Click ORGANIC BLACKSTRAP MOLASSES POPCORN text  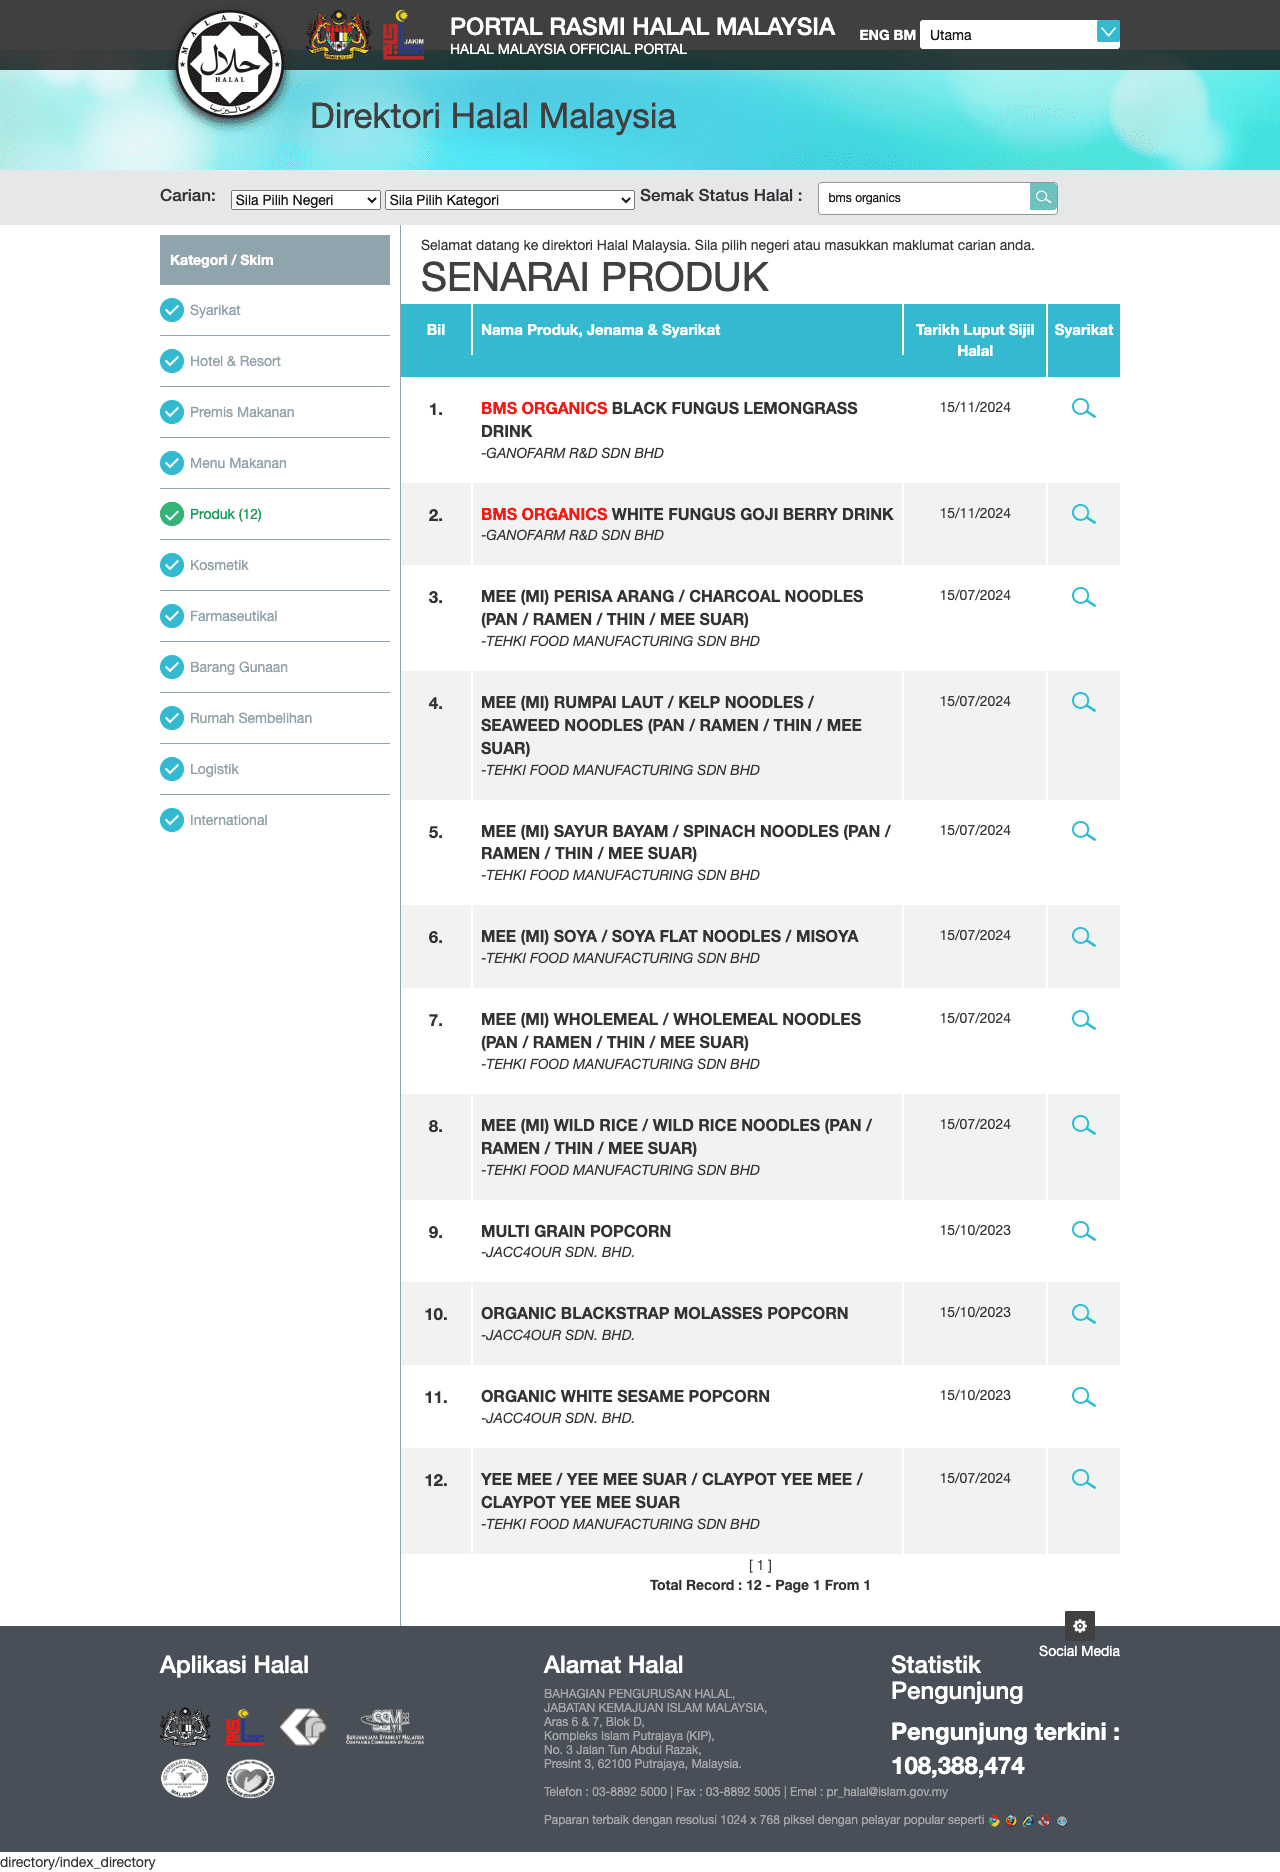[664, 1313]
